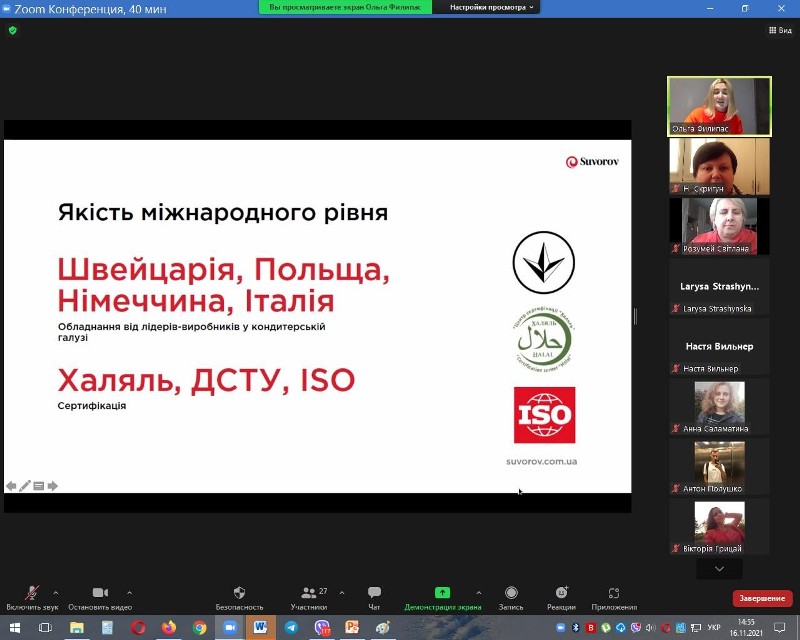Open Приложения apps panel
Image resolution: width=800 pixels, height=640 pixels.
(x=614, y=598)
